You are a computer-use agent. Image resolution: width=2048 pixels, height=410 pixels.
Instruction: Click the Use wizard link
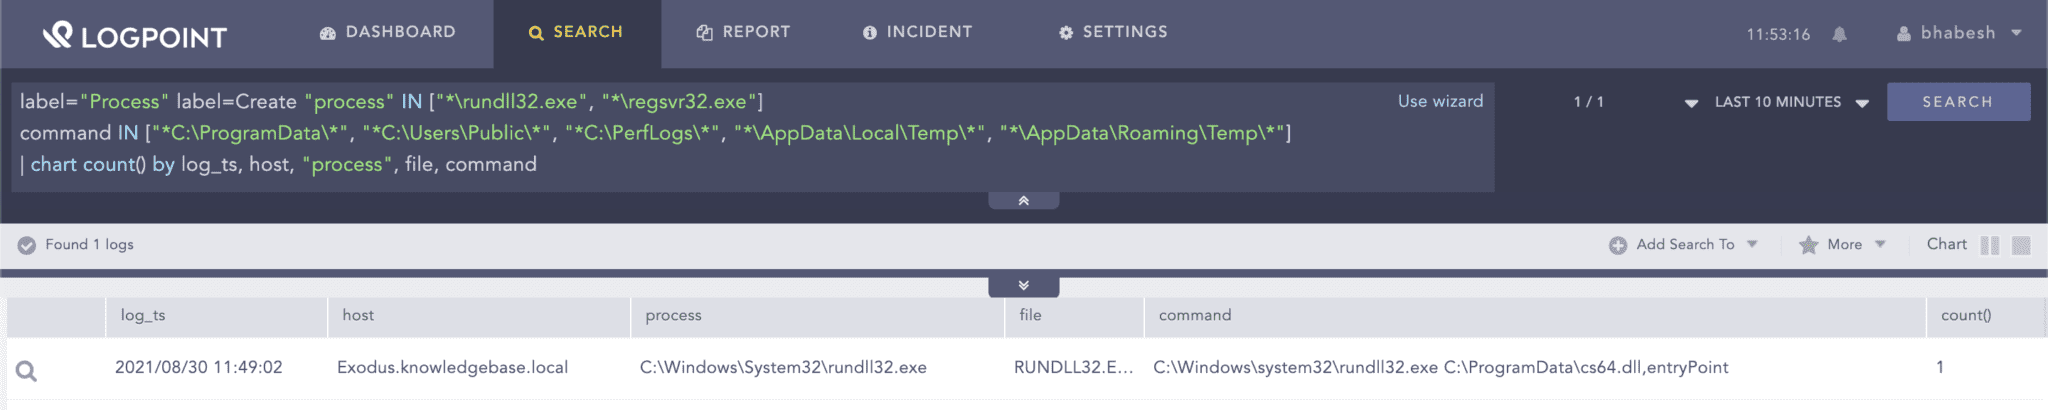1440,101
